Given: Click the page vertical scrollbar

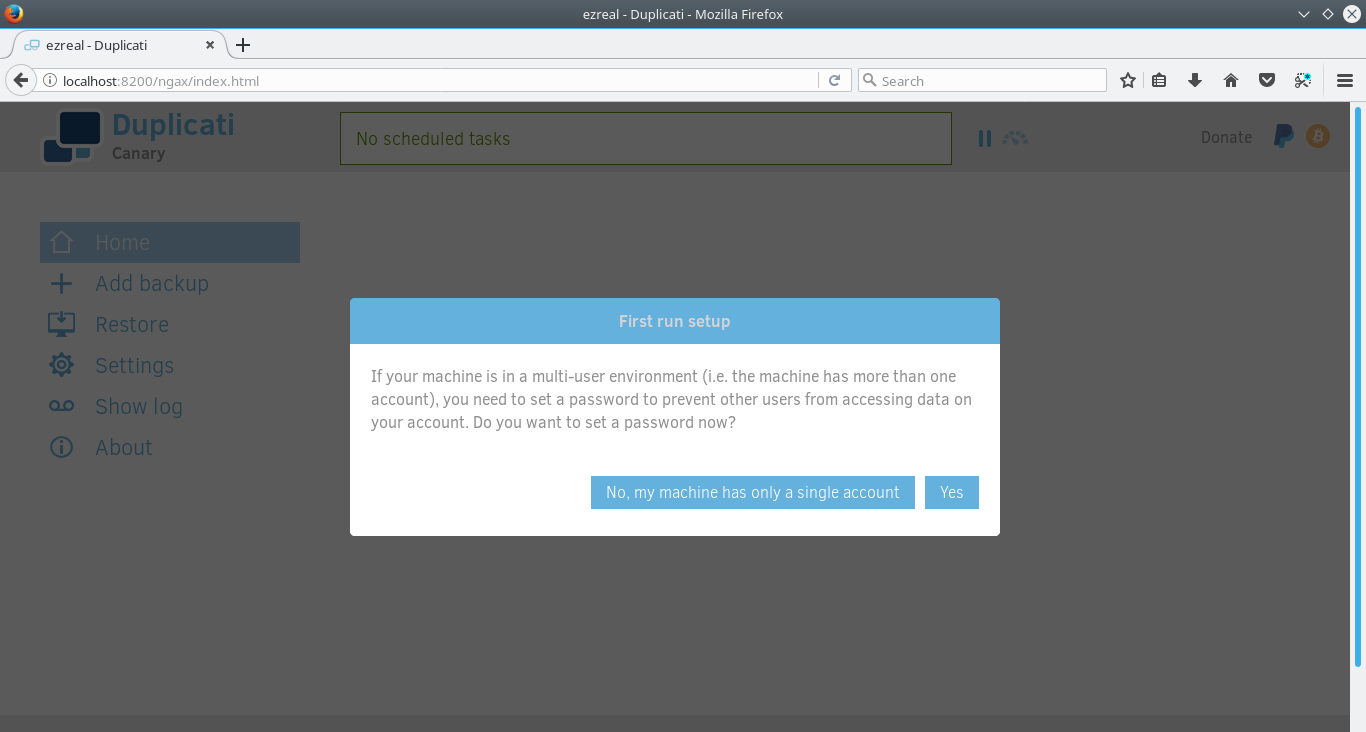Looking at the screenshot, I should point(1358,385).
